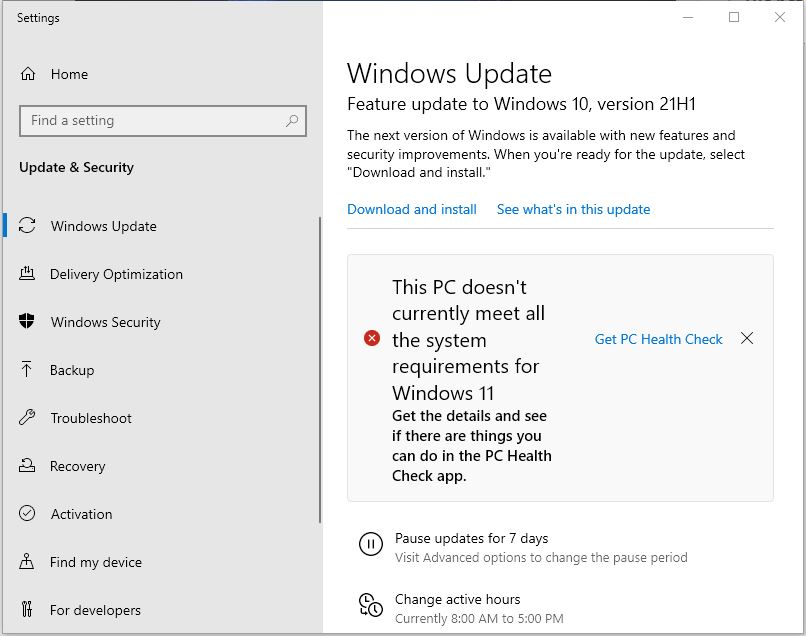Open See what's in this update

tap(573, 209)
